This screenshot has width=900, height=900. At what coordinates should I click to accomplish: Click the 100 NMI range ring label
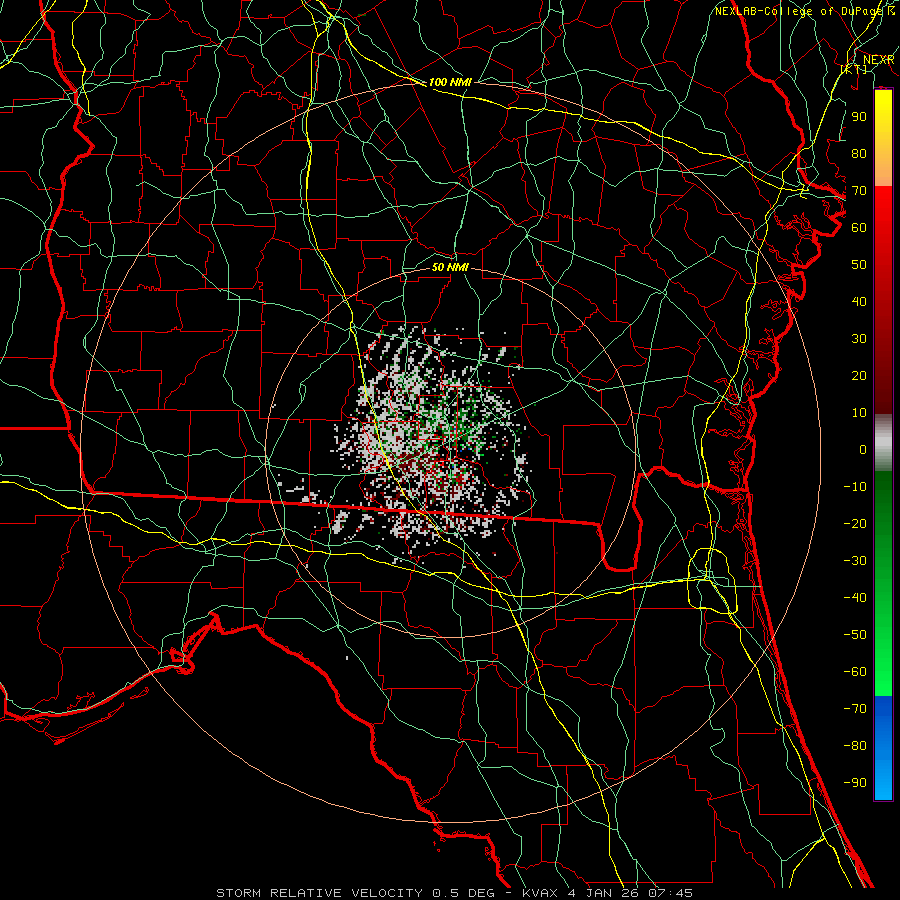coord(450,82)
